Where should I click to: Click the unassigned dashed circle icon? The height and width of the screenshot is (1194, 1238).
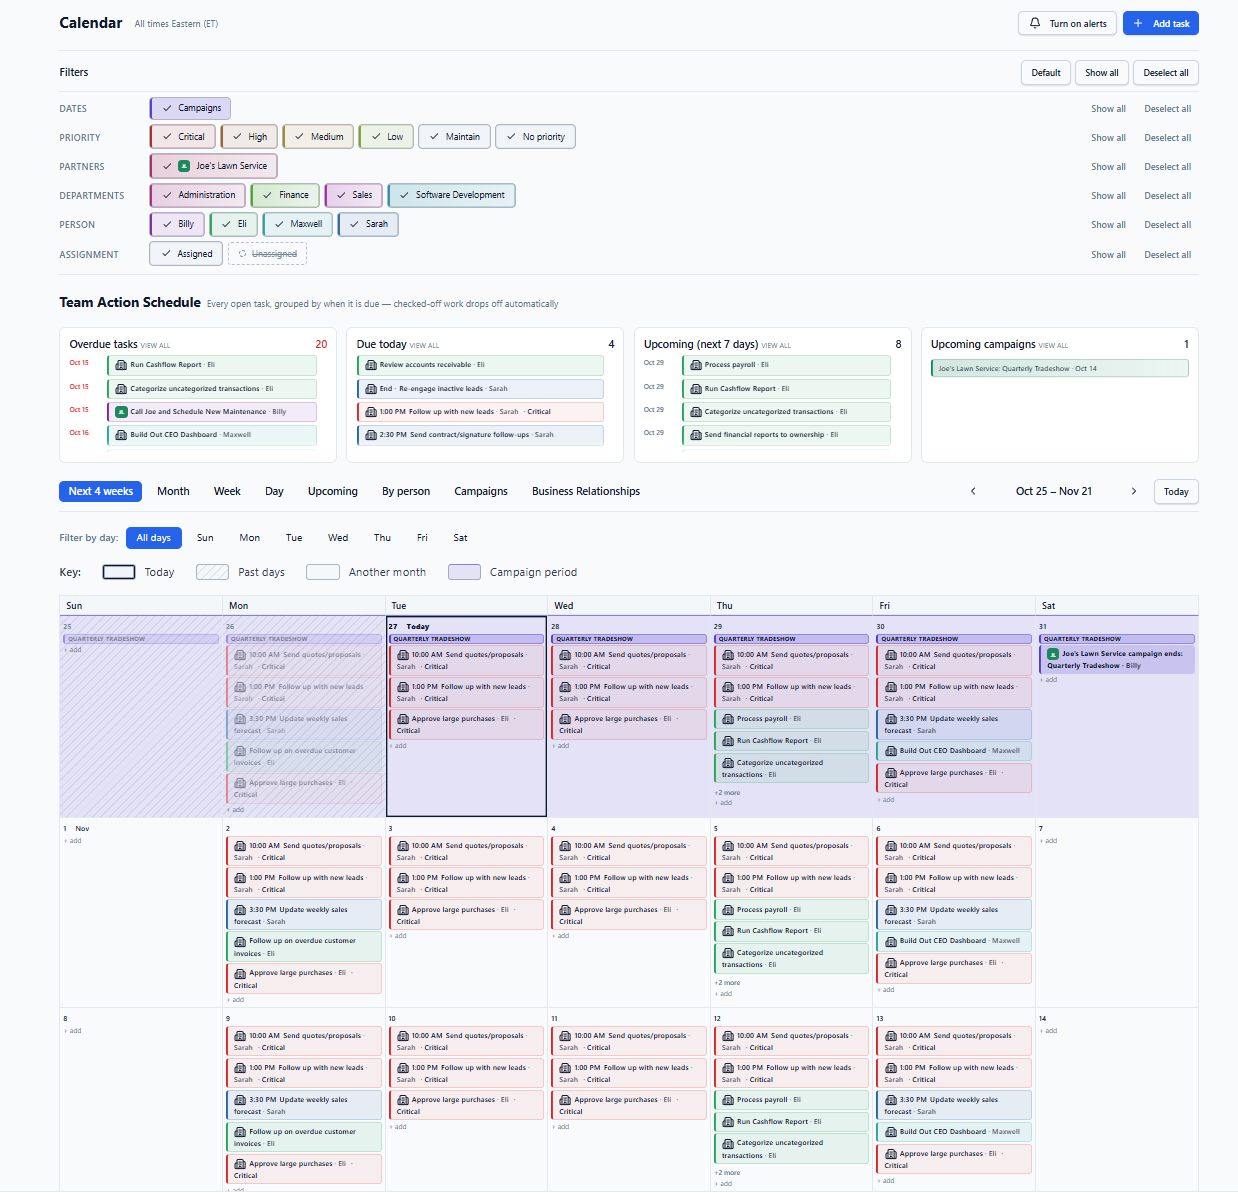coord(242,254)
